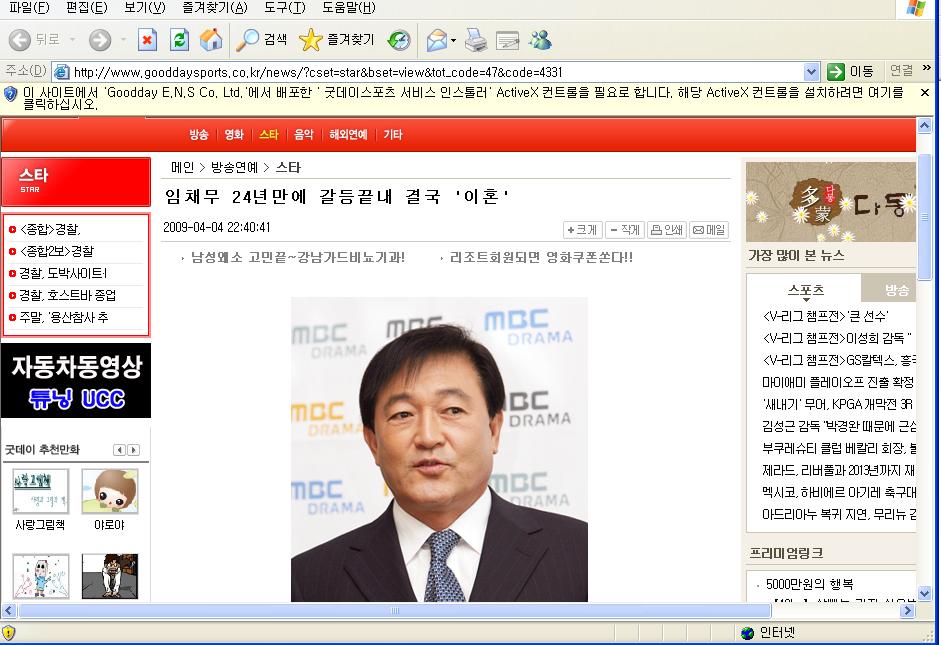This screenshot has width=941, height=645.
Task: Go to the Home page icon
Action: coord(211,40)
